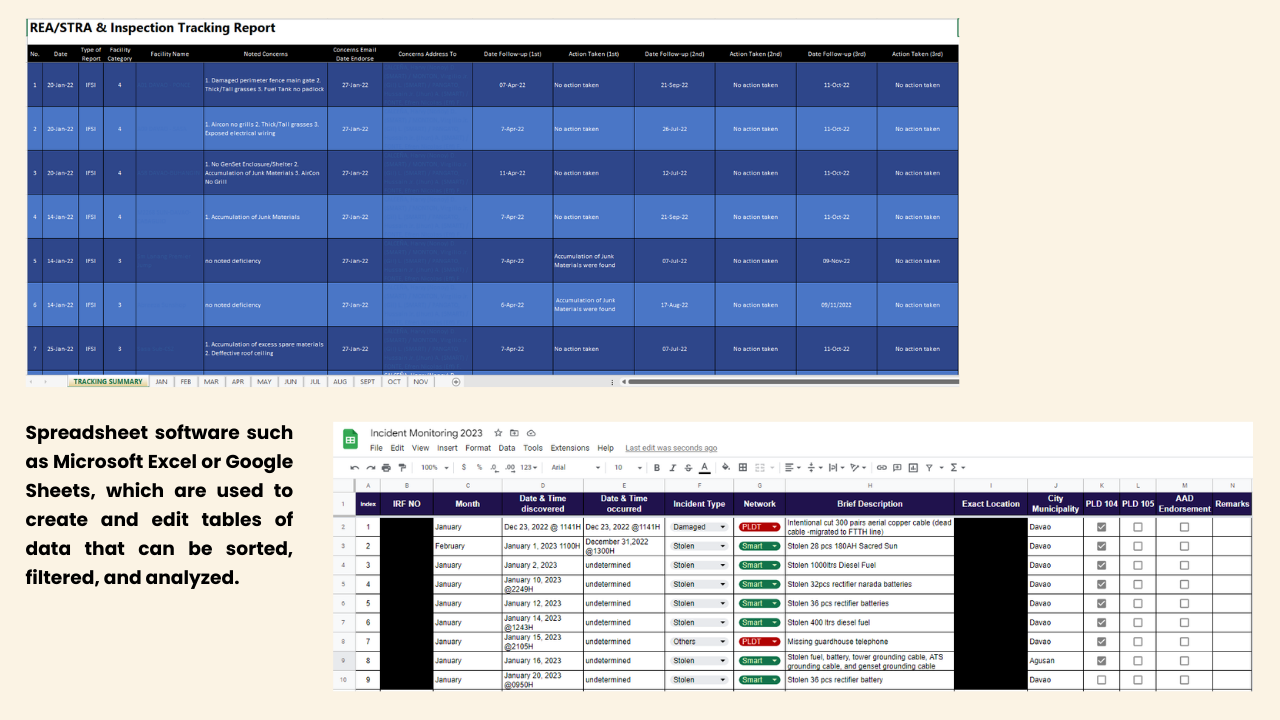Open Incident Type Others dropdown in row 7
This screenshot has height=720, width=1280.
[x=698, y=641]
